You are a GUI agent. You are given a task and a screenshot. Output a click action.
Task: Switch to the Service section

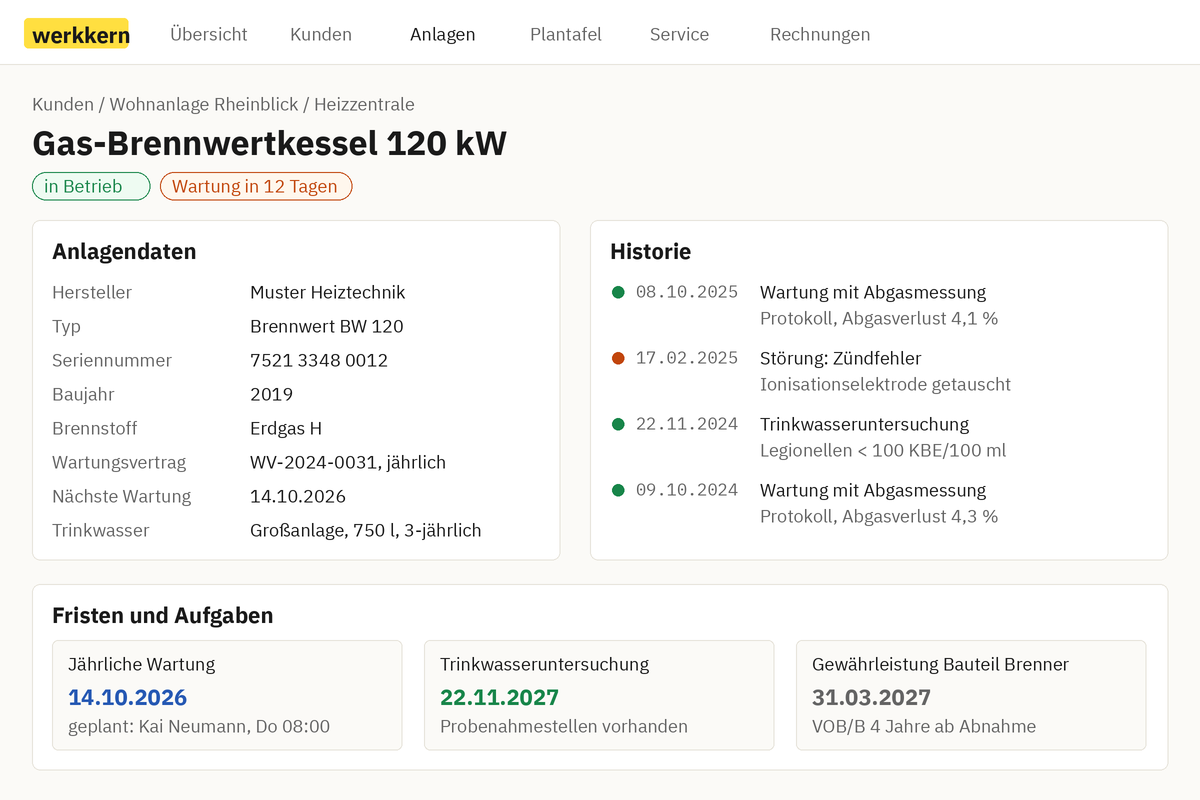(x=680, y=34)
